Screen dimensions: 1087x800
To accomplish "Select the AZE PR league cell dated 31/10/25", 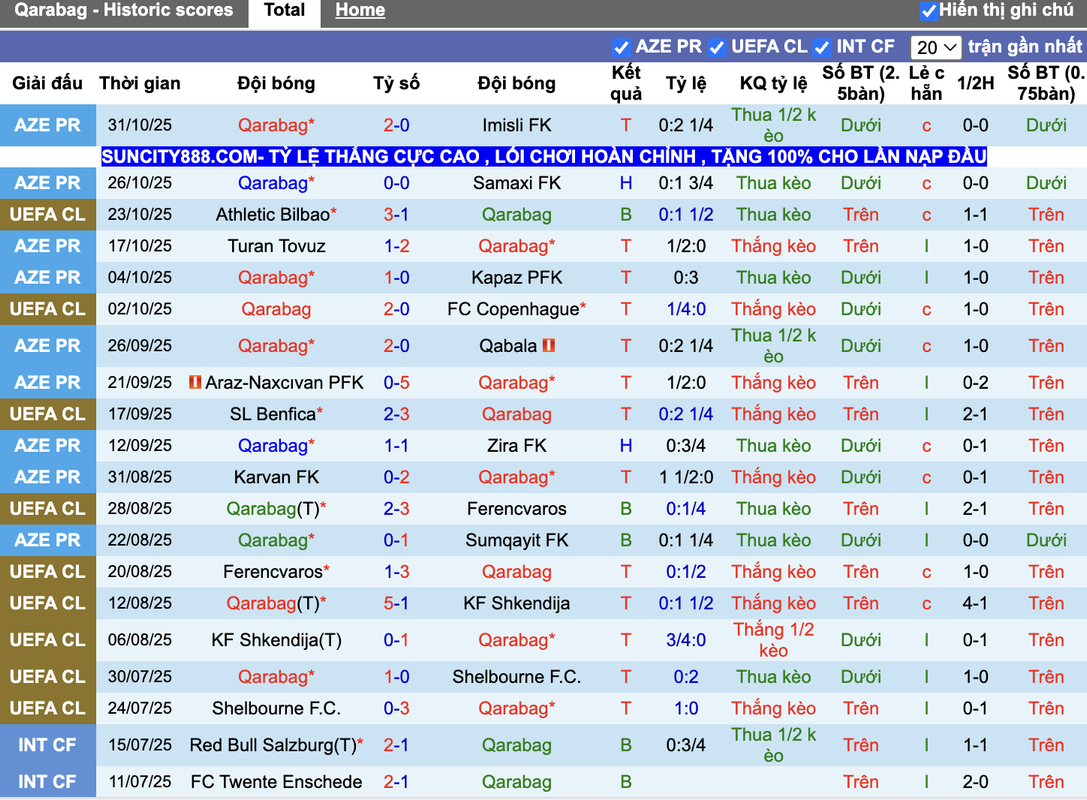I will (x=48, y=125).
